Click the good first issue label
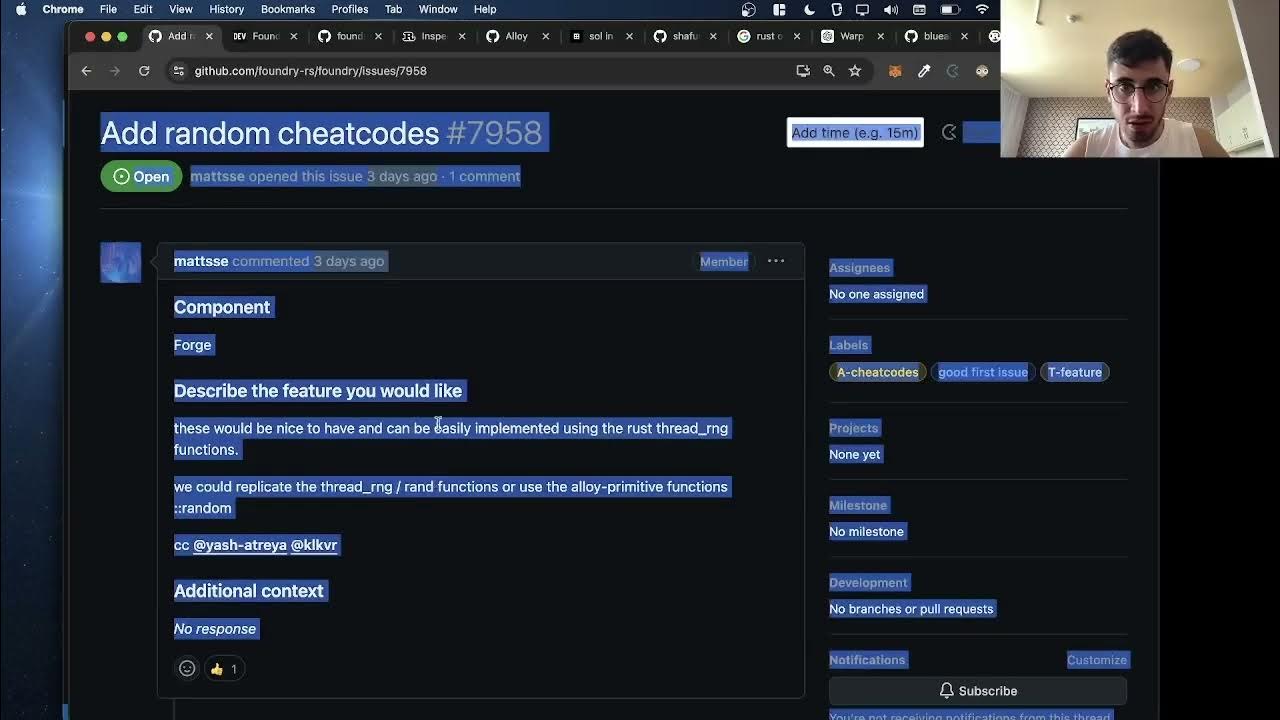This screenshot has width=1280, height=720. click(x=983, y=371)
